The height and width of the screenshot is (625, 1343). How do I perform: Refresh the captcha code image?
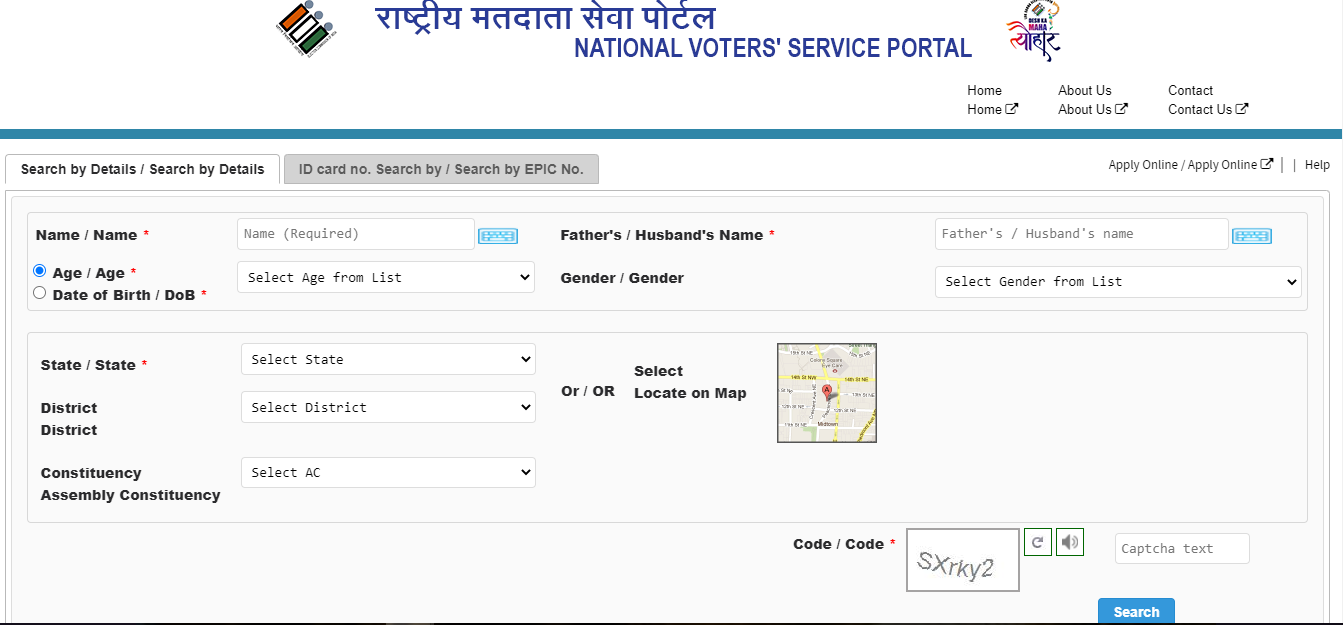click(1037, 542)
